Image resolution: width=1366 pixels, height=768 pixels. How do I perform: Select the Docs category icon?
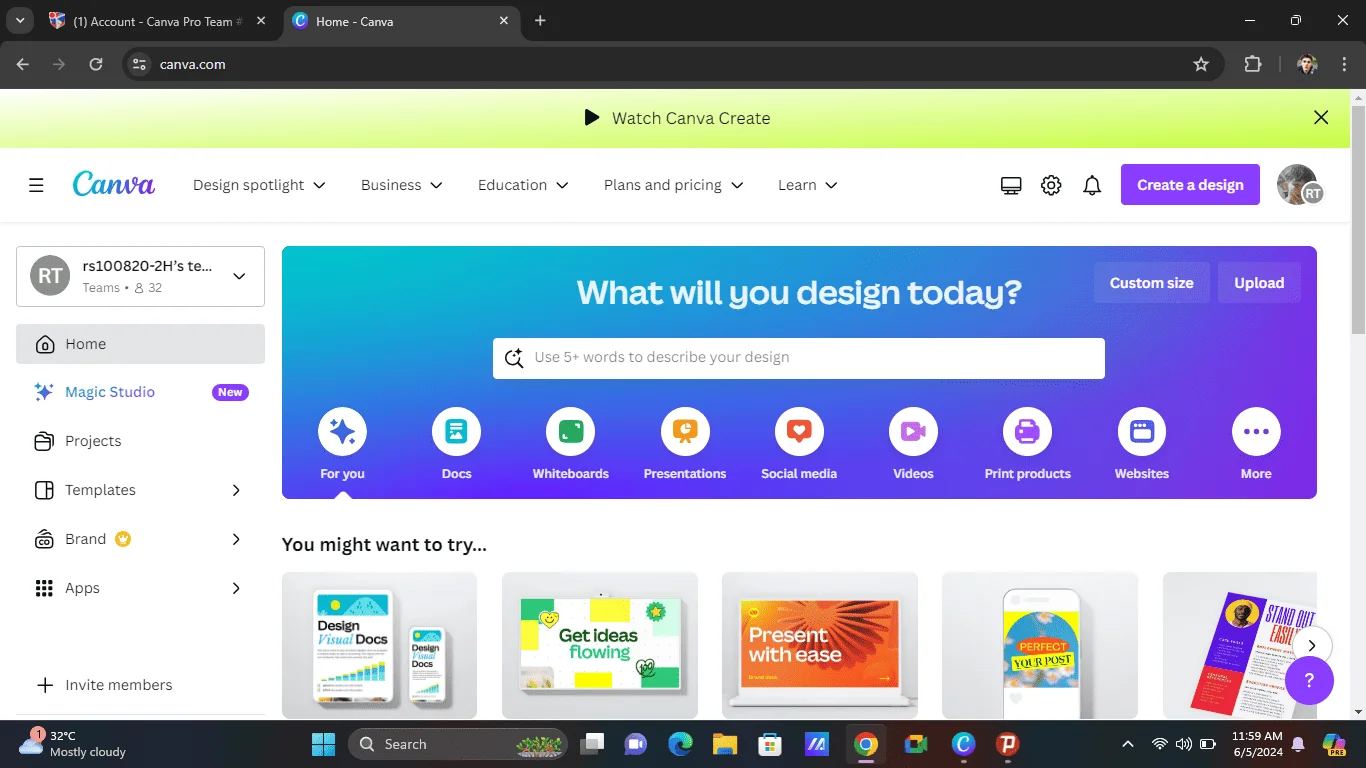(x=456, y=432)
